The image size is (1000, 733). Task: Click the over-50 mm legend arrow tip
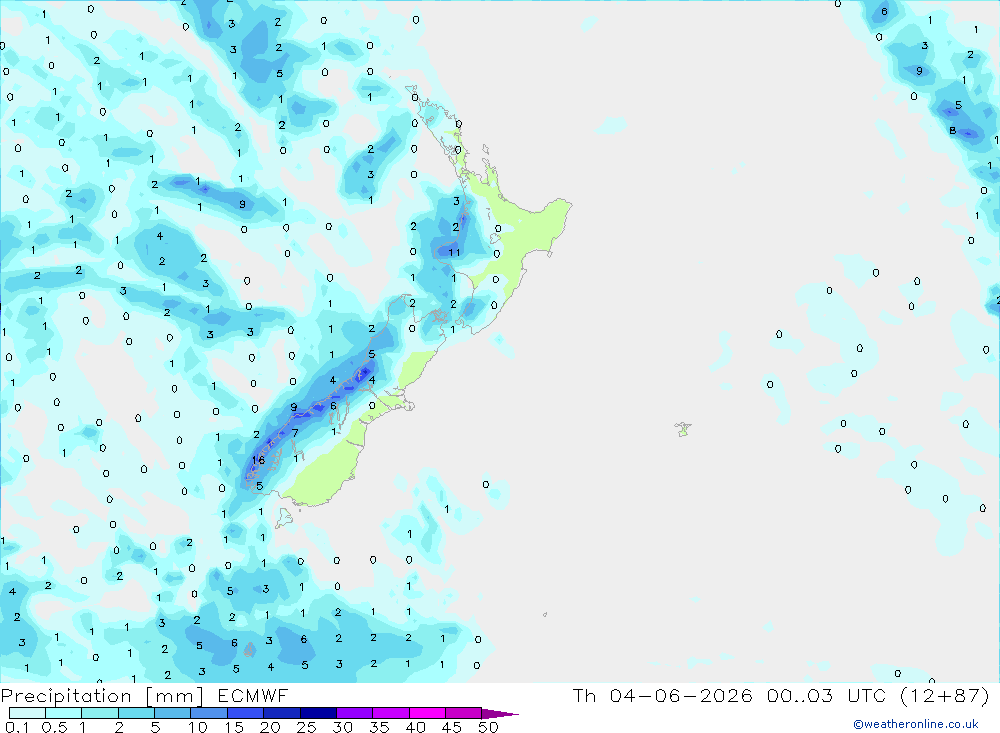(500, 713)
